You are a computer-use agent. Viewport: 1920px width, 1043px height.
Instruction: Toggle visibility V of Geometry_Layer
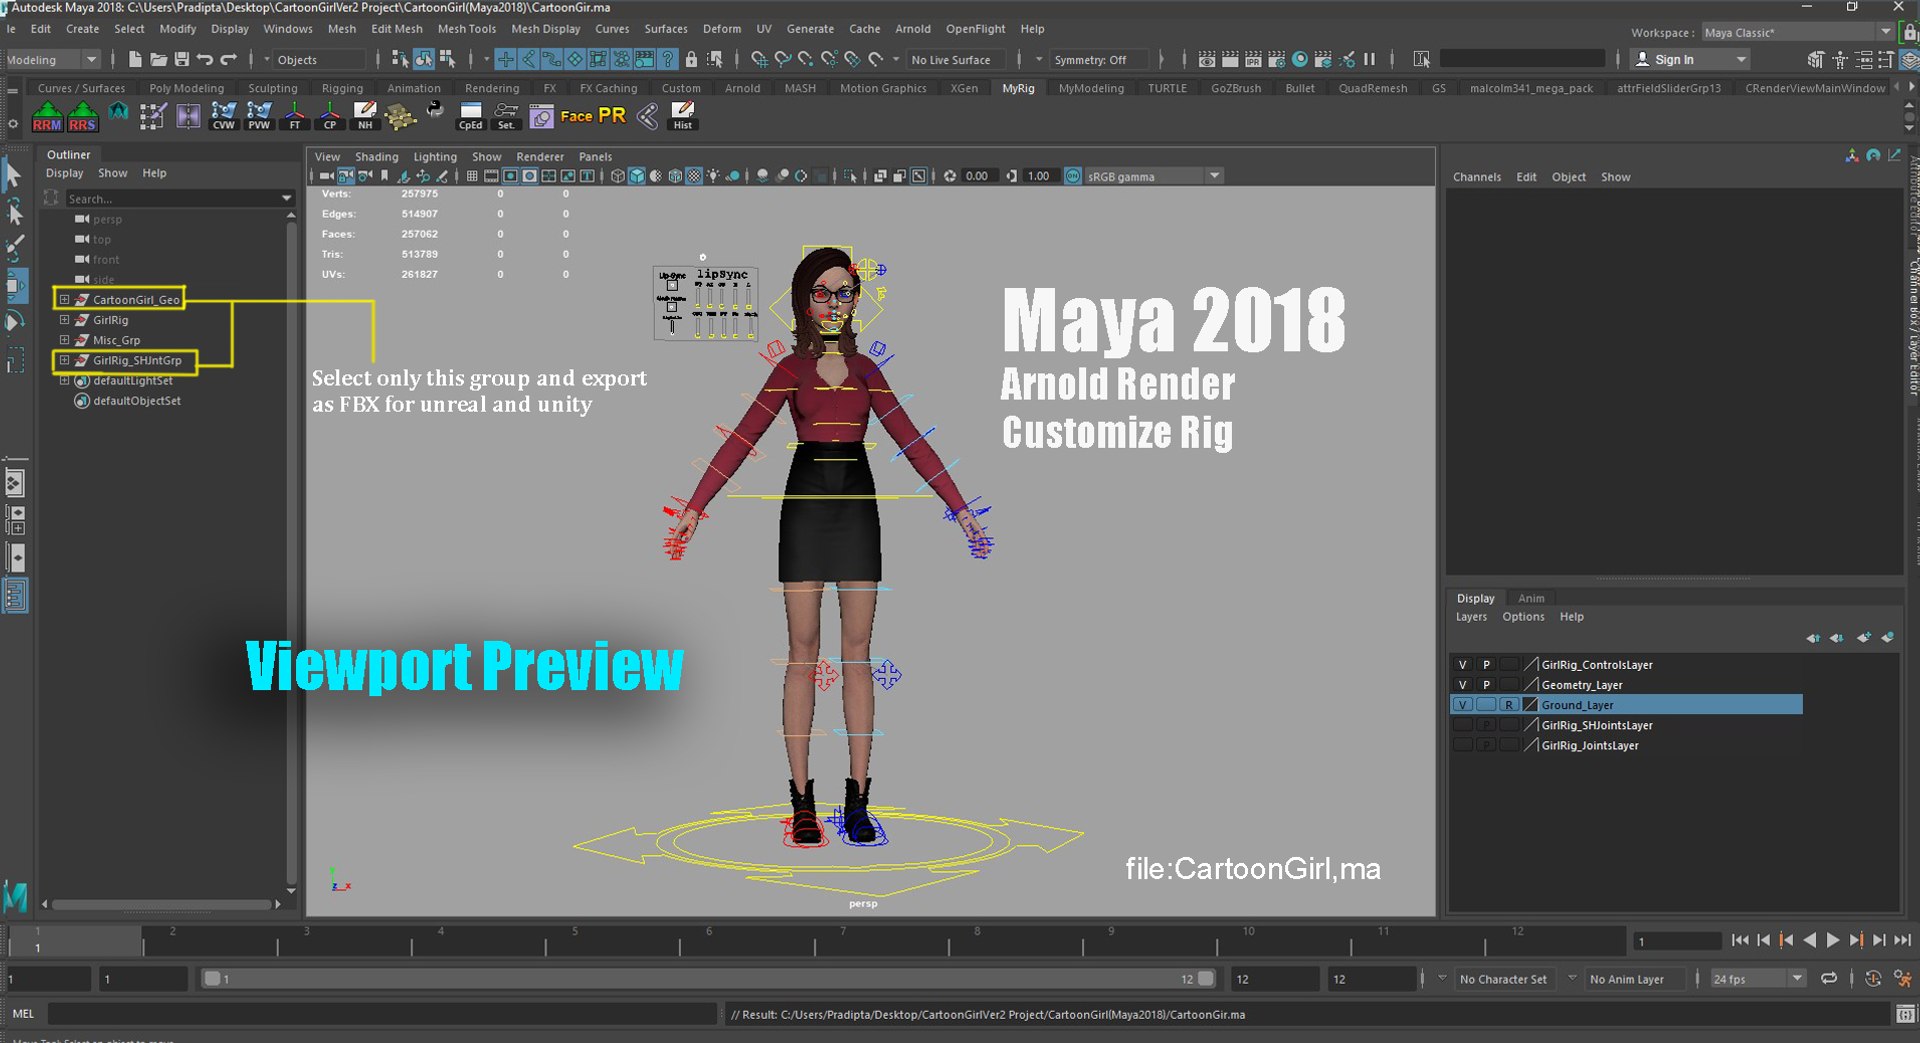pyautogui.click(x=1462, y=685)
